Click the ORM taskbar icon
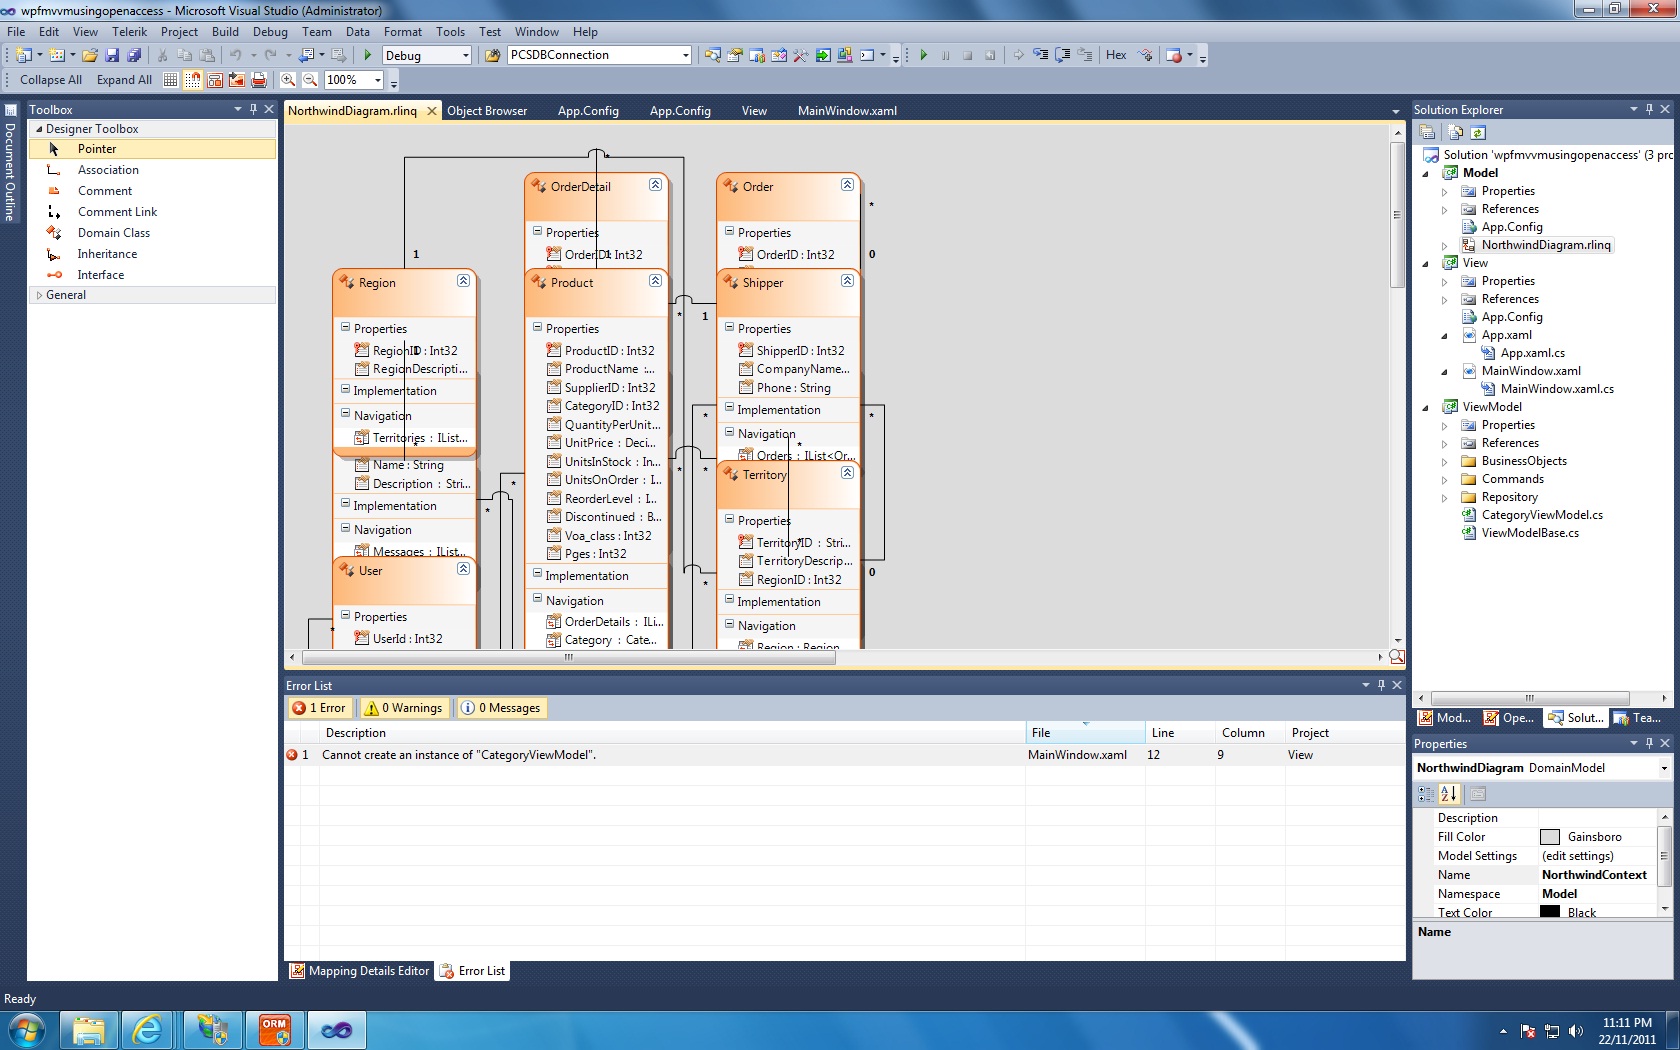 [x=274, y=1030]
